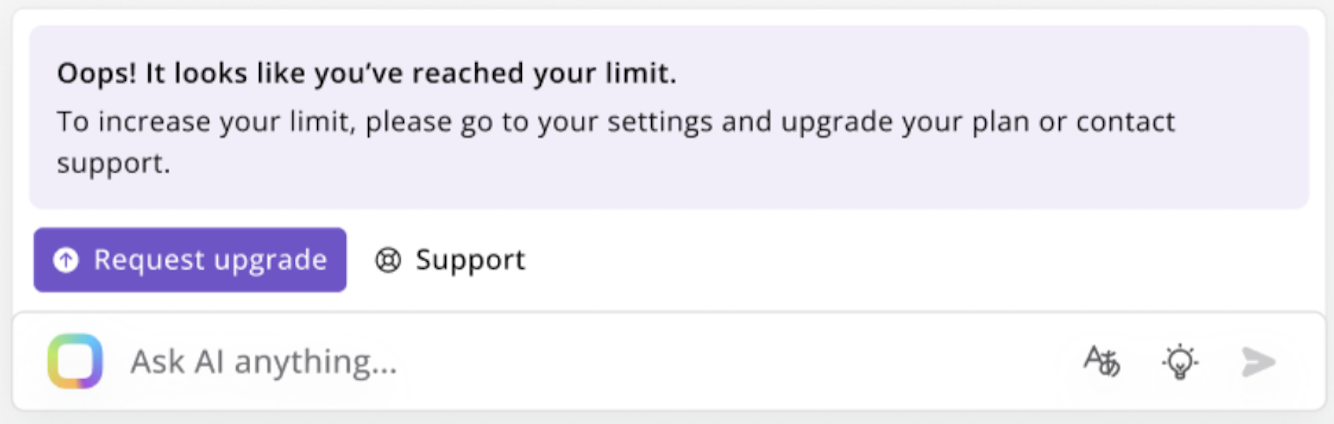Open the translate language icon
Screen dimensions: 1334x424
[x=1101, y=361]
